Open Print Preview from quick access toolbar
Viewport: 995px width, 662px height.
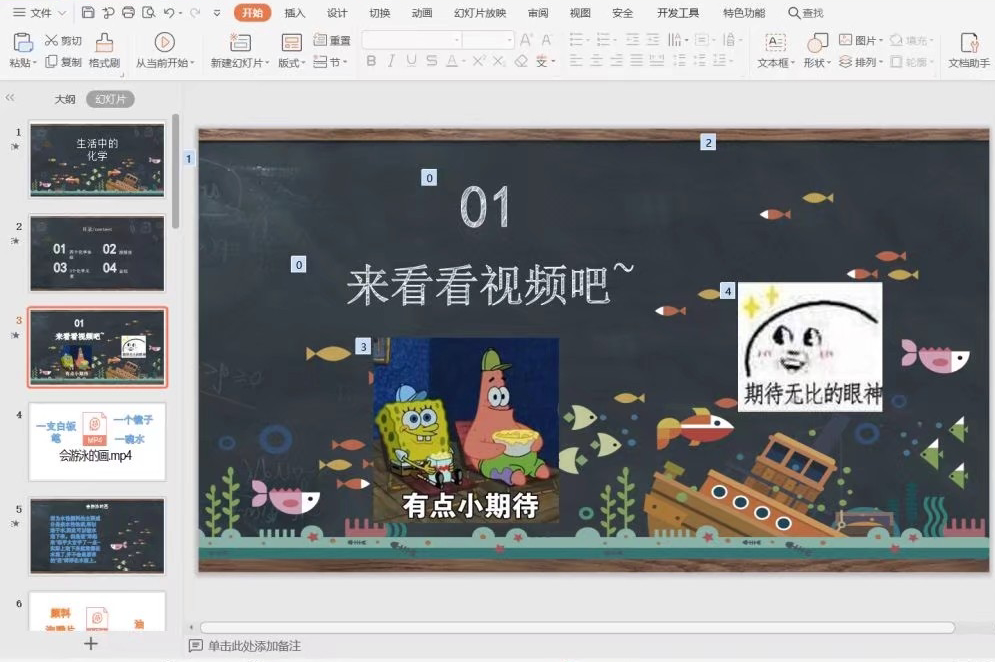coord(148,13)
